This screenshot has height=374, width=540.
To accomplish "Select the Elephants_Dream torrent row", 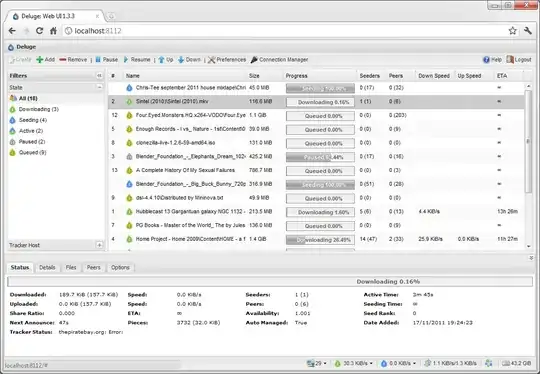I will pyautogui.click(x=316, y=157).
